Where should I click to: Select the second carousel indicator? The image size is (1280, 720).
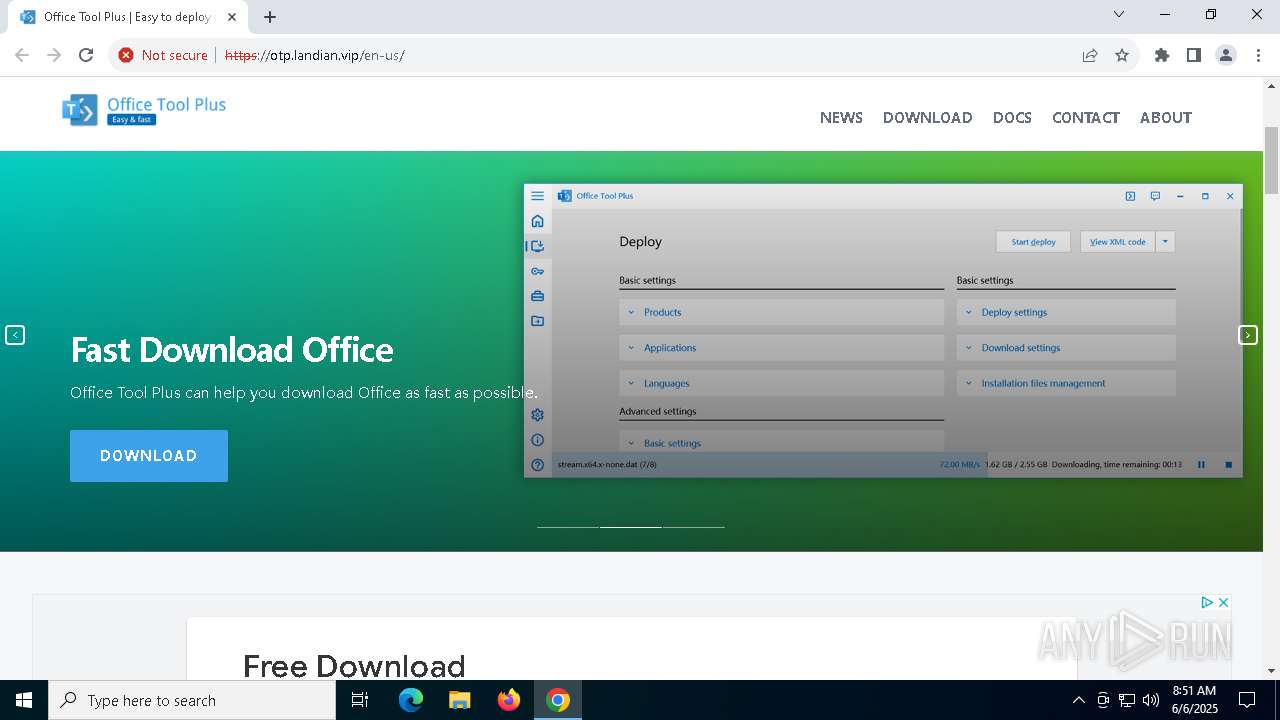[x=631, y=526]
